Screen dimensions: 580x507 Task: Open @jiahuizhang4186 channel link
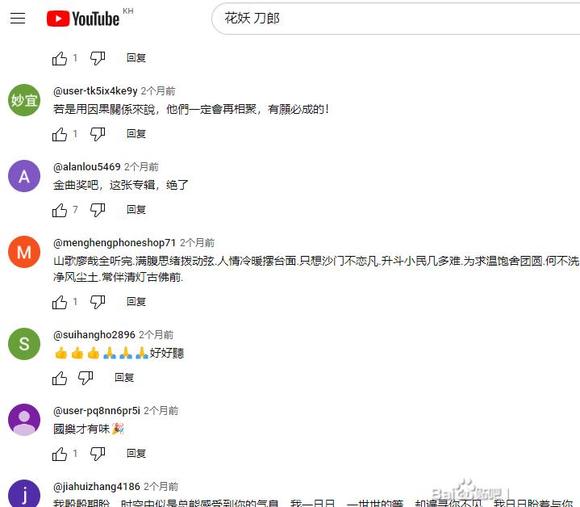click(97, 486)
